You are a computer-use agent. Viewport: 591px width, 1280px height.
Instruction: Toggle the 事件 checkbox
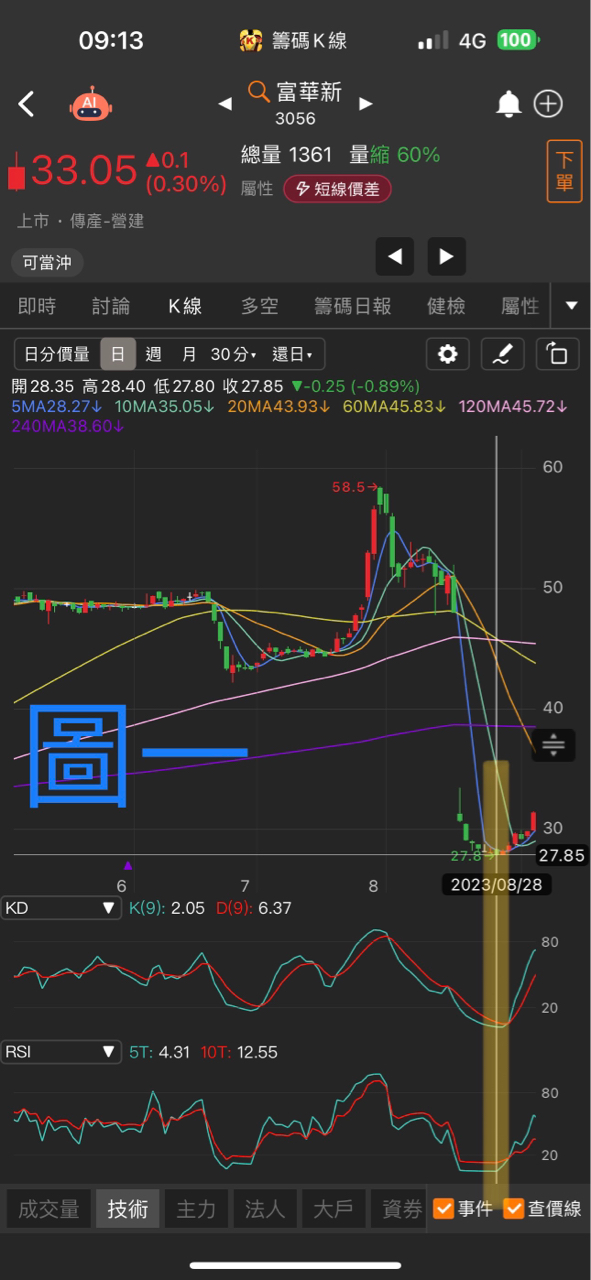[x=463, y=1209]
